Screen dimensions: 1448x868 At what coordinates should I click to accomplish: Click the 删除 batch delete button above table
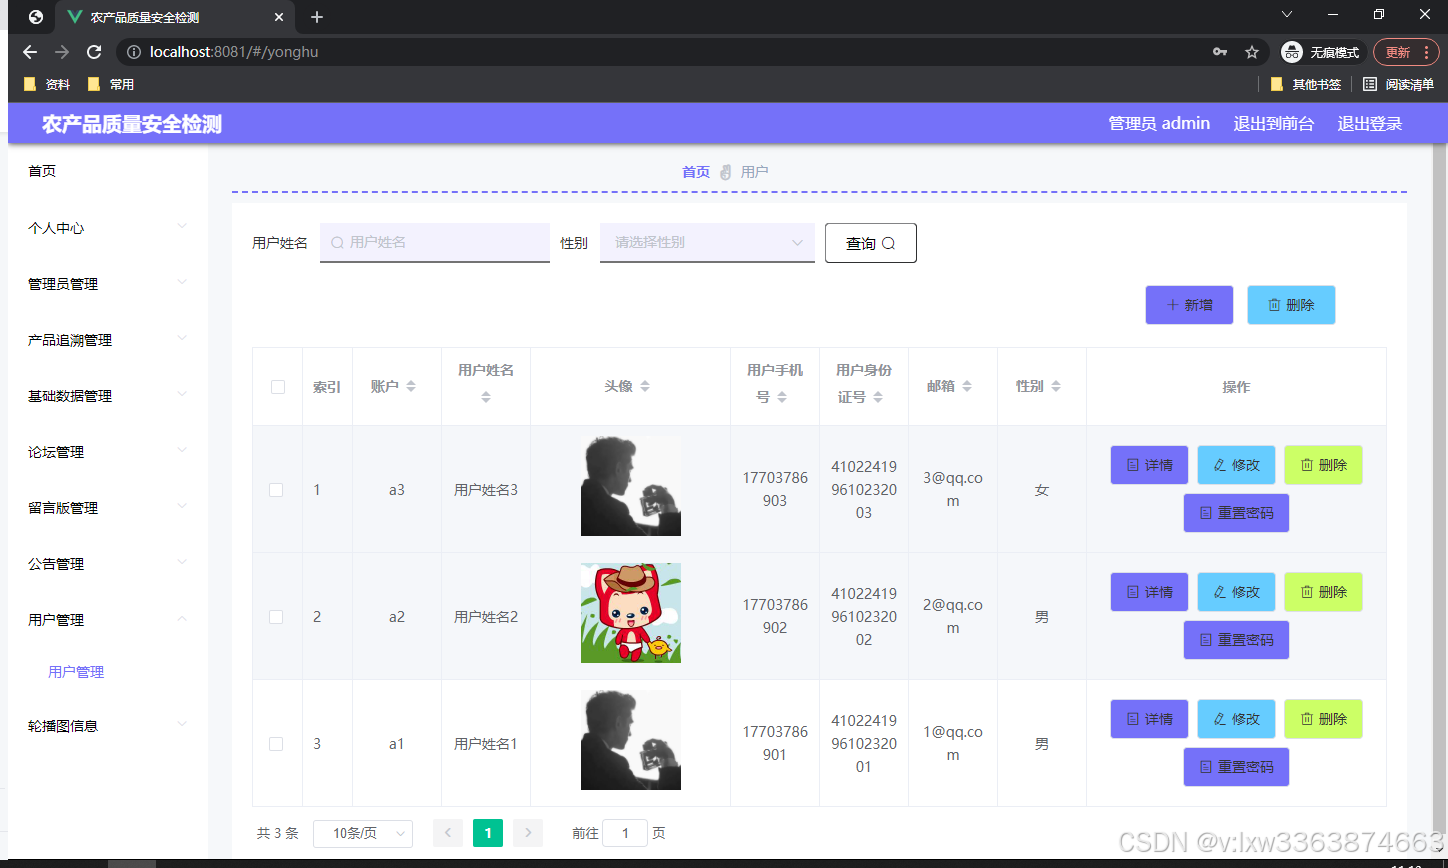tap(1291, 305)
